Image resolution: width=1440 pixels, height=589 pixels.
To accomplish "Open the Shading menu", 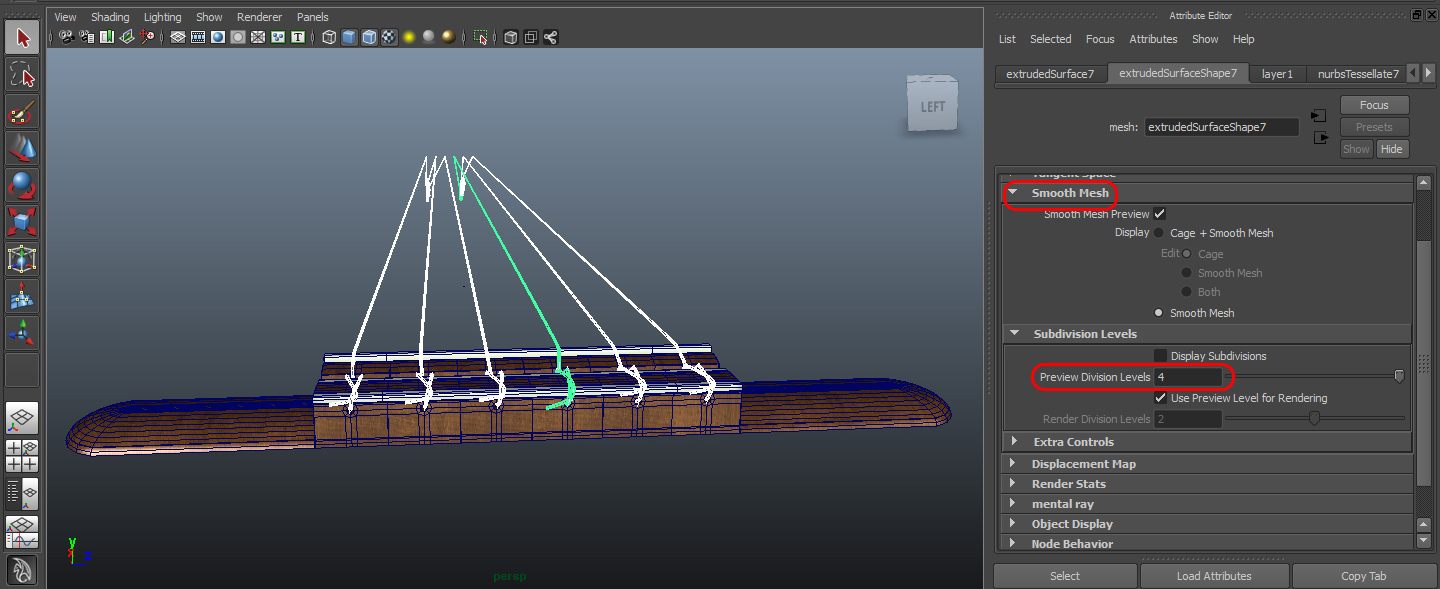I will 110,17.
